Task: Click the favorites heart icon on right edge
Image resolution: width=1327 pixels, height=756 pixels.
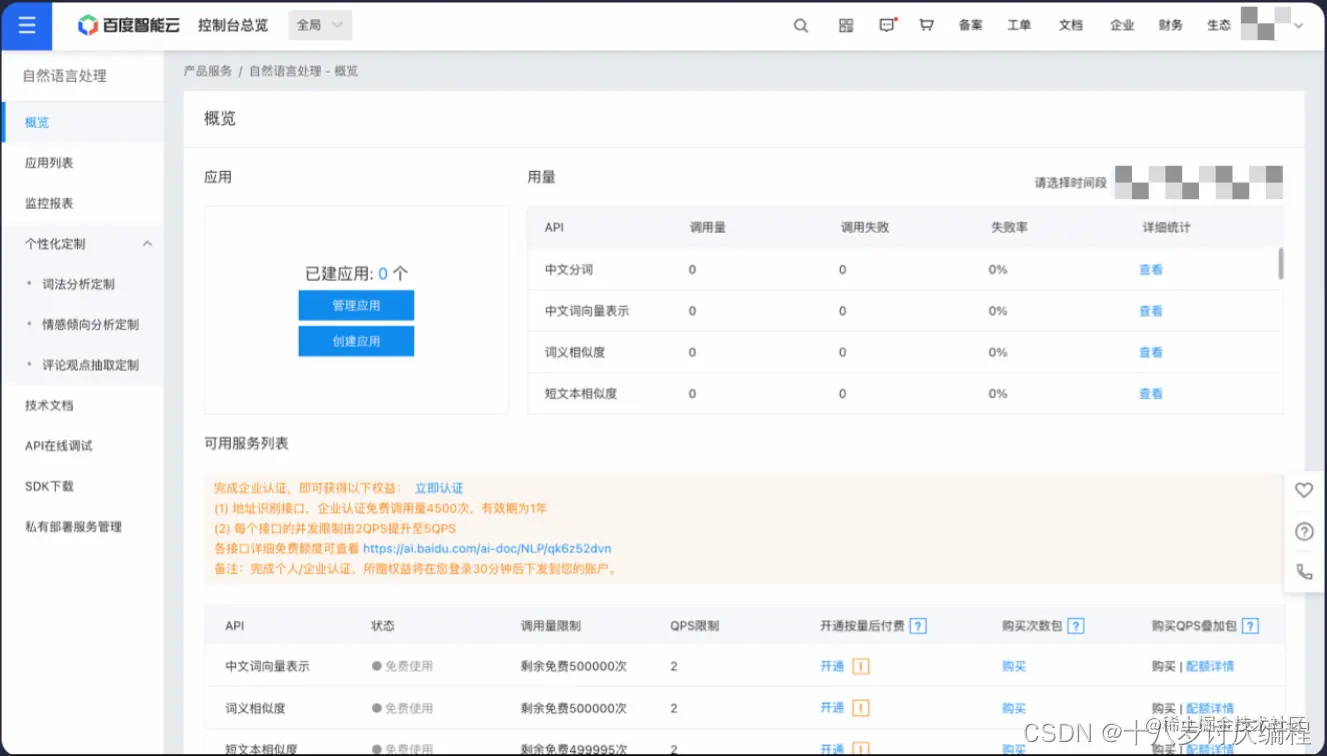Action: click(1303, 490)
